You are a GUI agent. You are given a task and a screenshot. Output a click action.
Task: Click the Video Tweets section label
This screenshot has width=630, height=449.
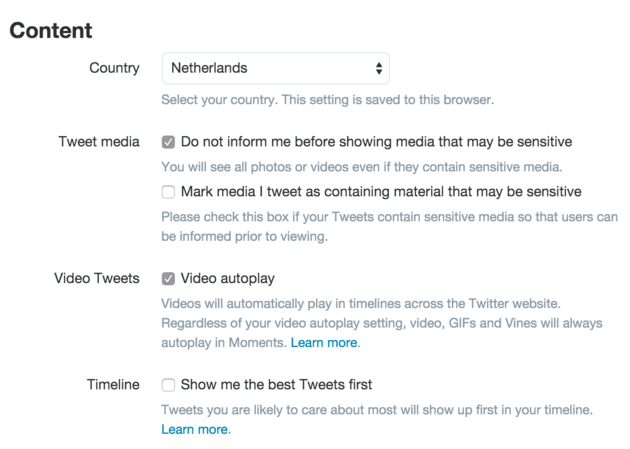97,278
